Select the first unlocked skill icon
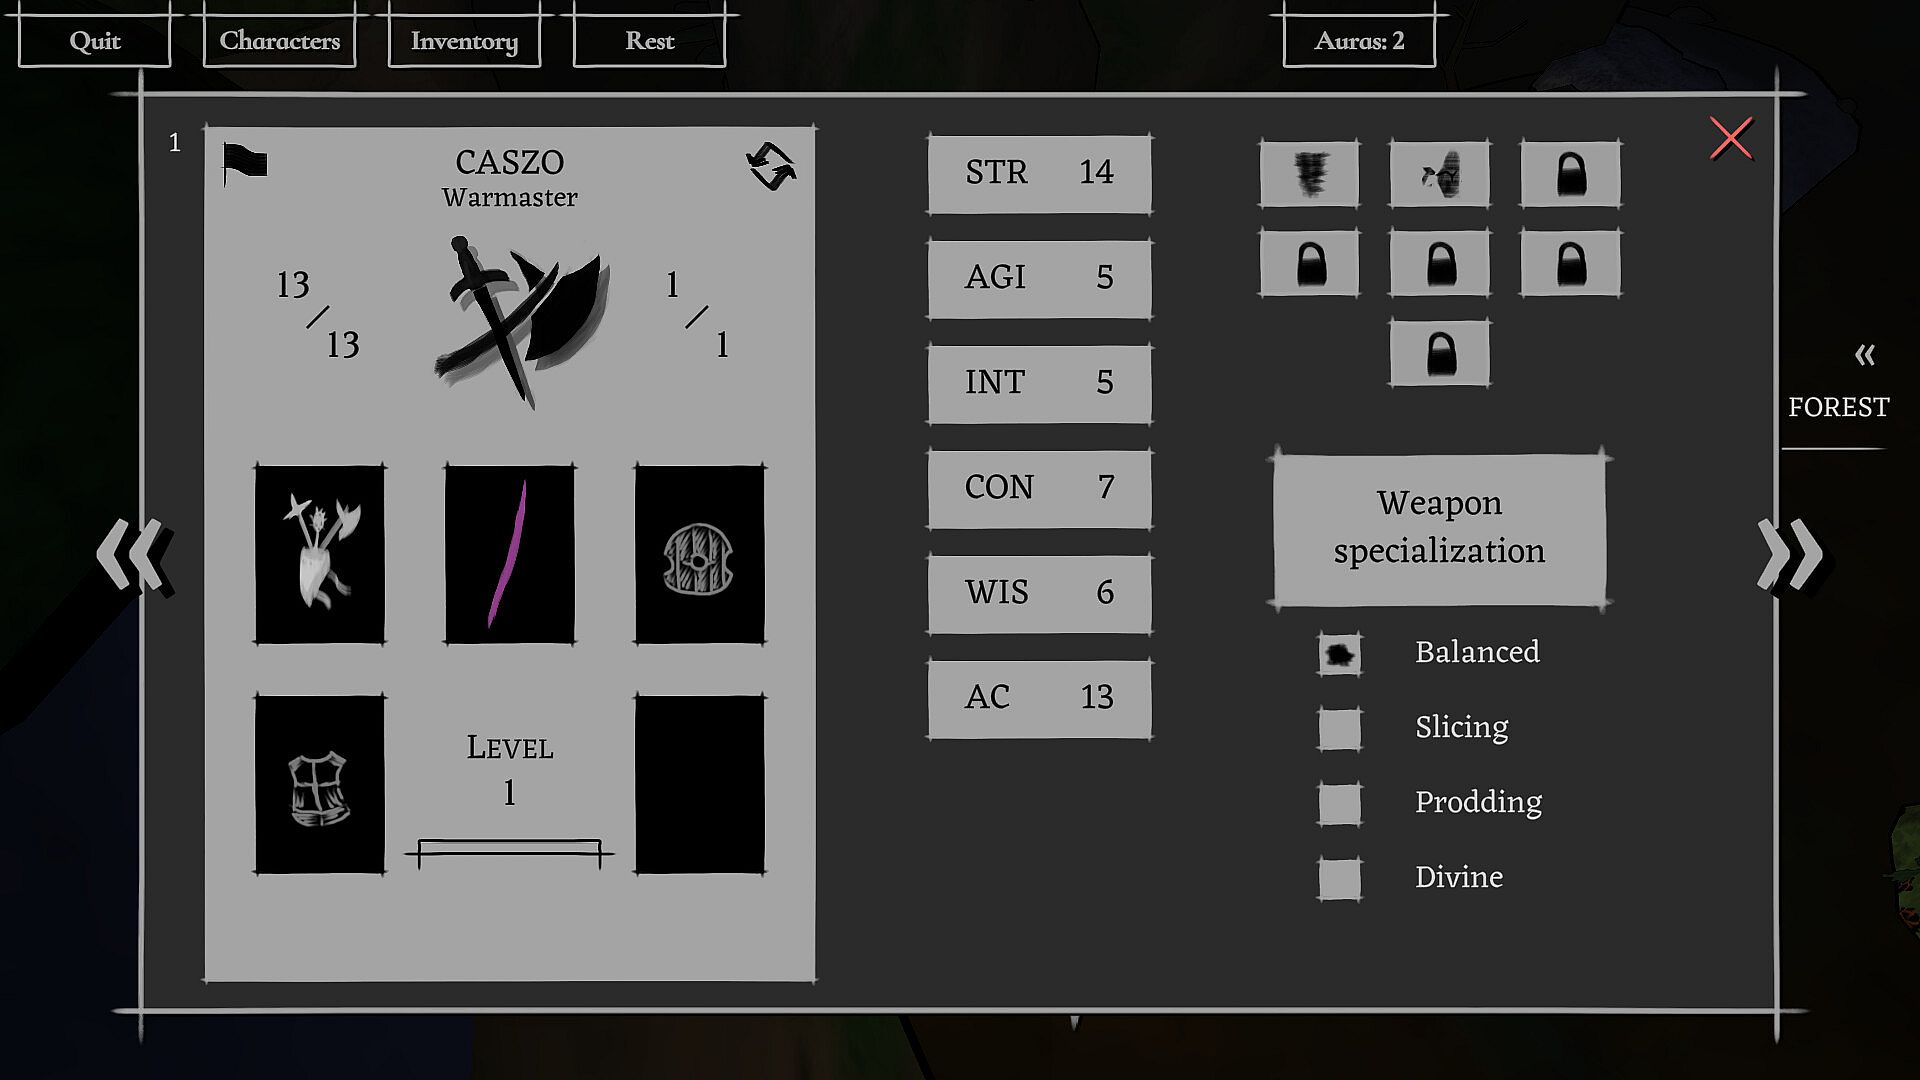The image size is (1920, 1080). (x=1309, y=174)
